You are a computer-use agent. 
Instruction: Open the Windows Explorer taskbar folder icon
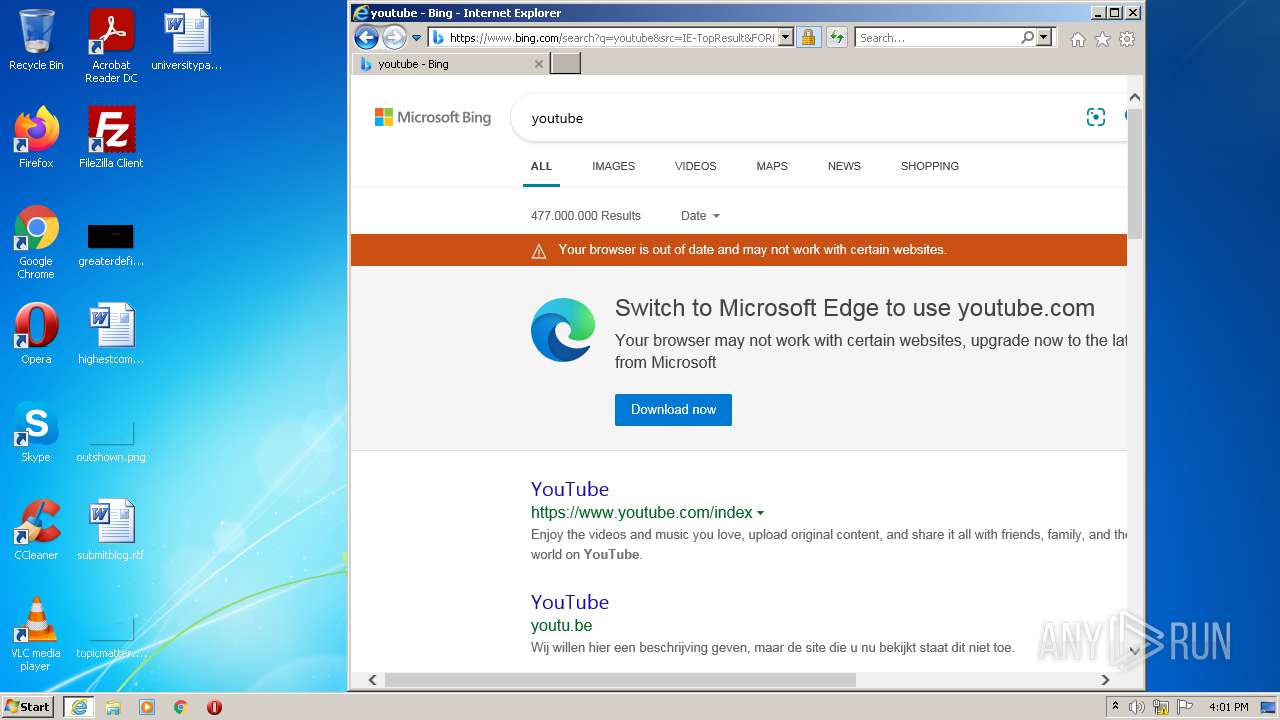click(113, 707)
